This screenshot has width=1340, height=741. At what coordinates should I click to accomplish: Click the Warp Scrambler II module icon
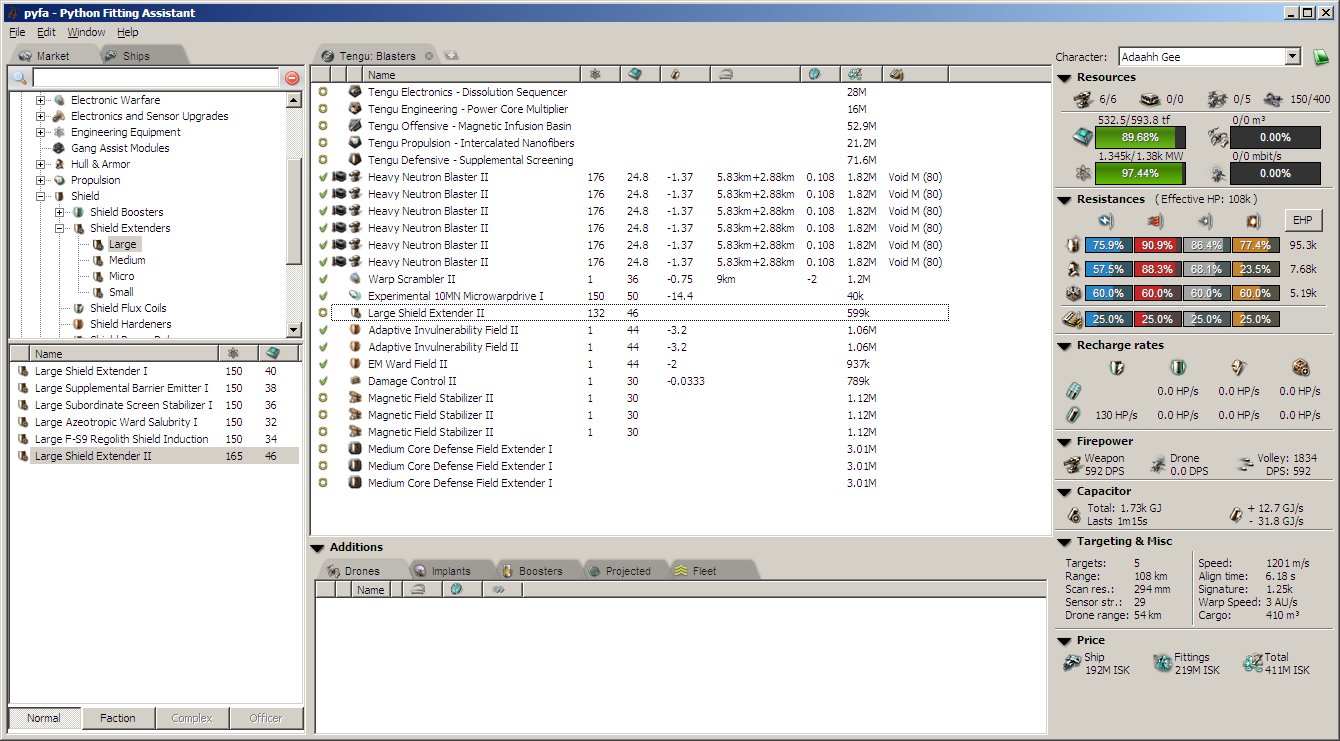pyautogui.click(x=355, y=279)
